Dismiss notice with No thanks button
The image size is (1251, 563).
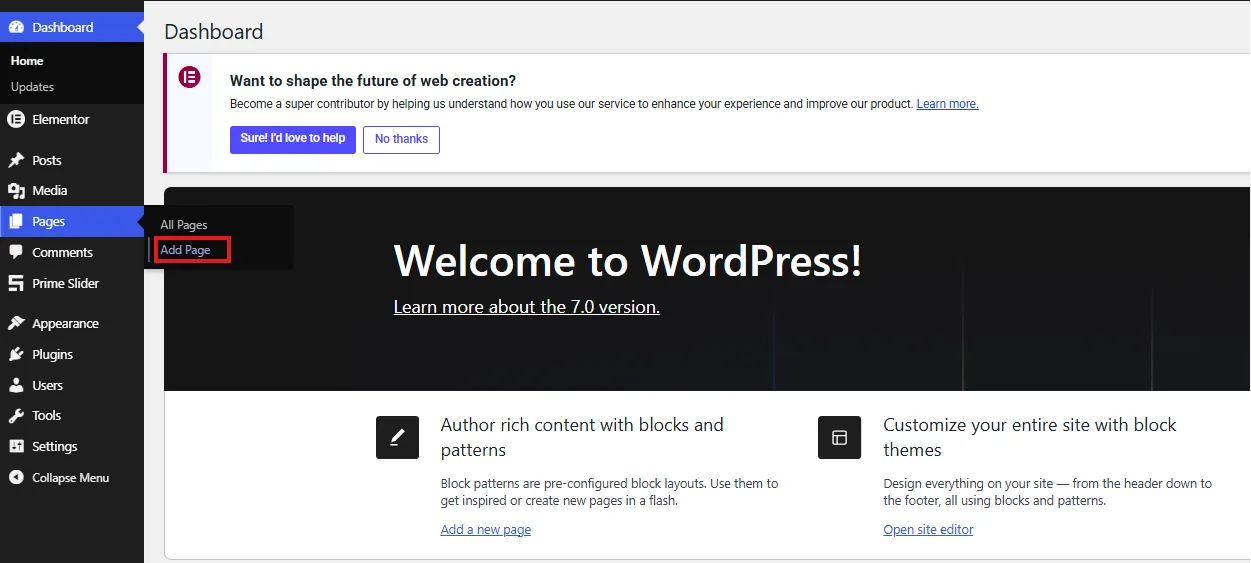coord(401,139)
